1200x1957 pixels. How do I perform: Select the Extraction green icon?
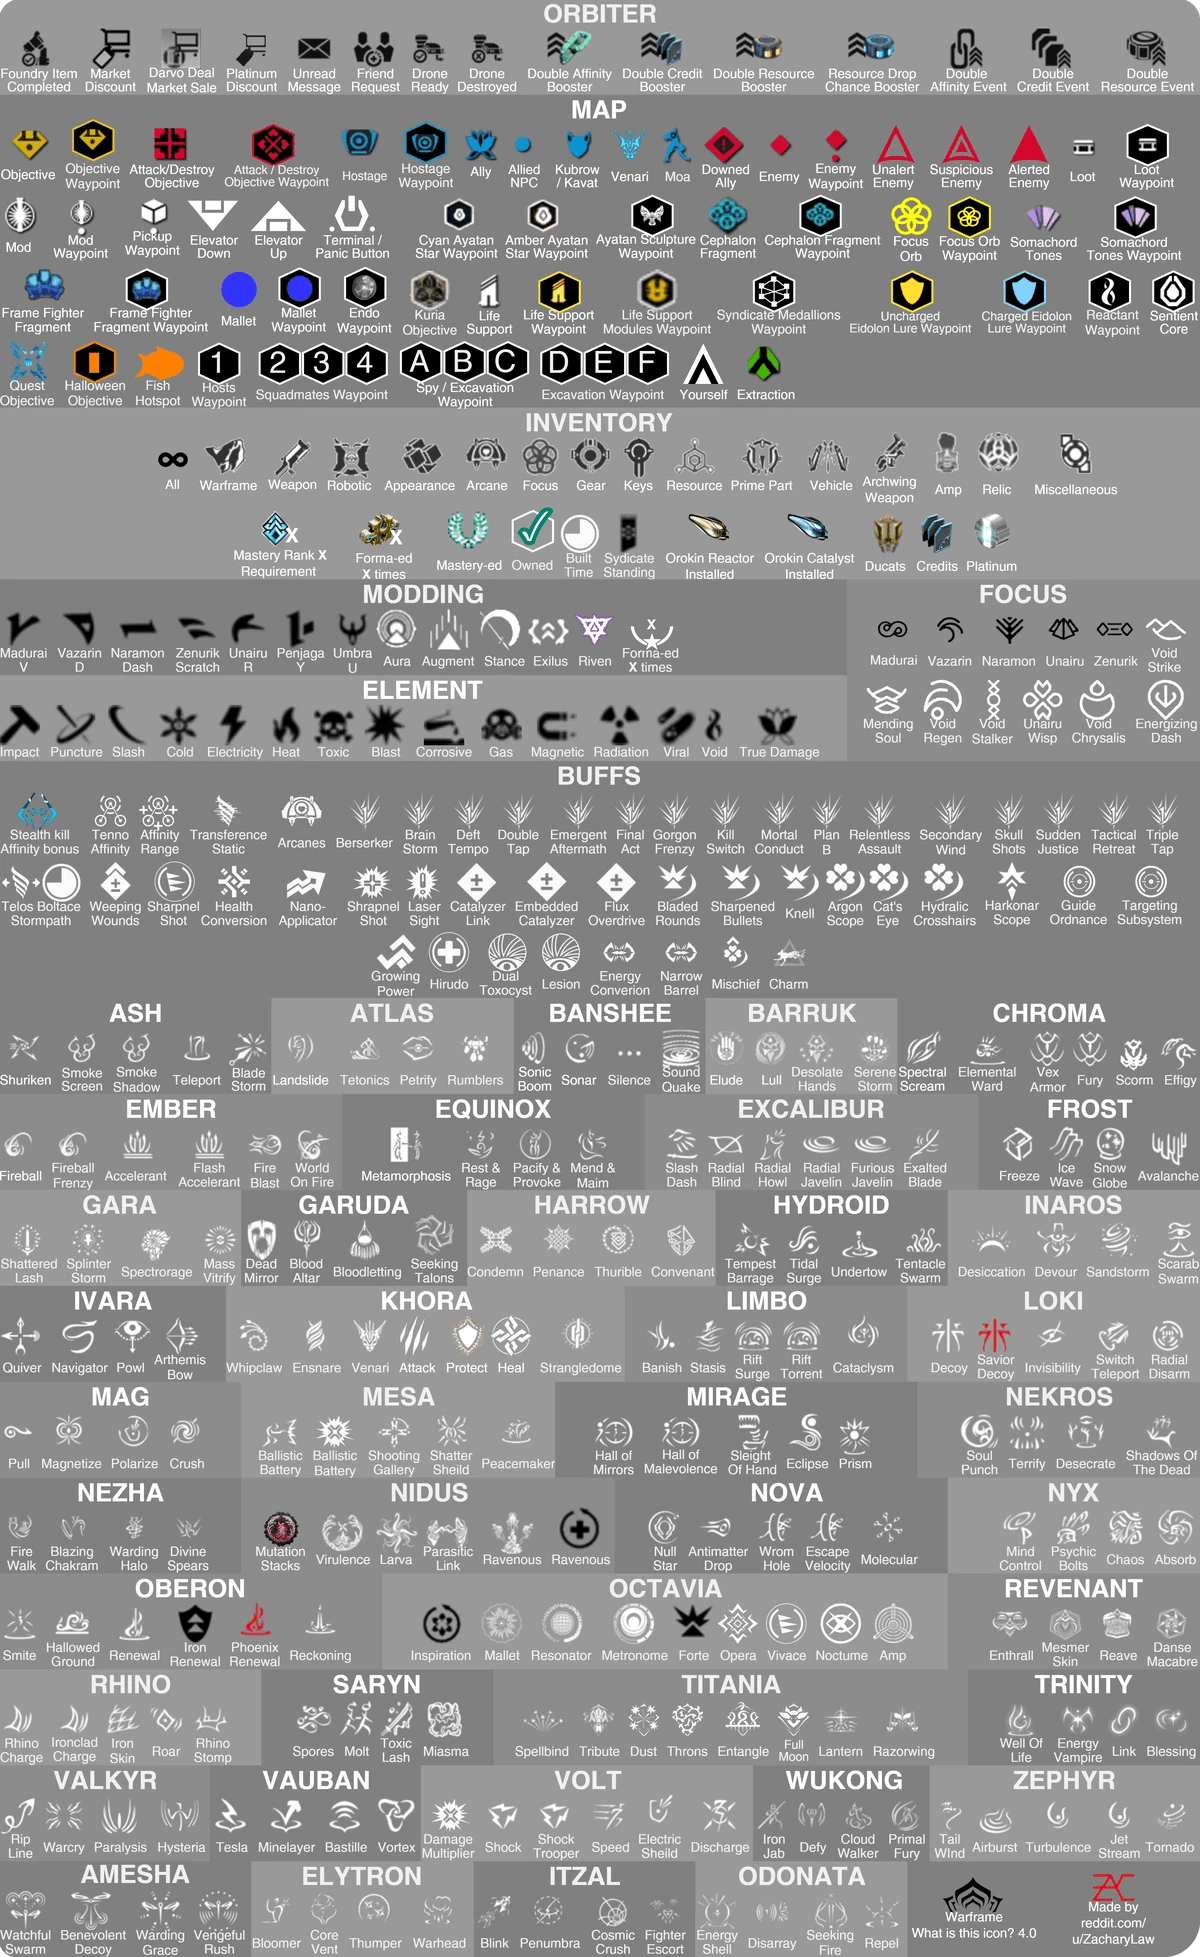point(765,365)
